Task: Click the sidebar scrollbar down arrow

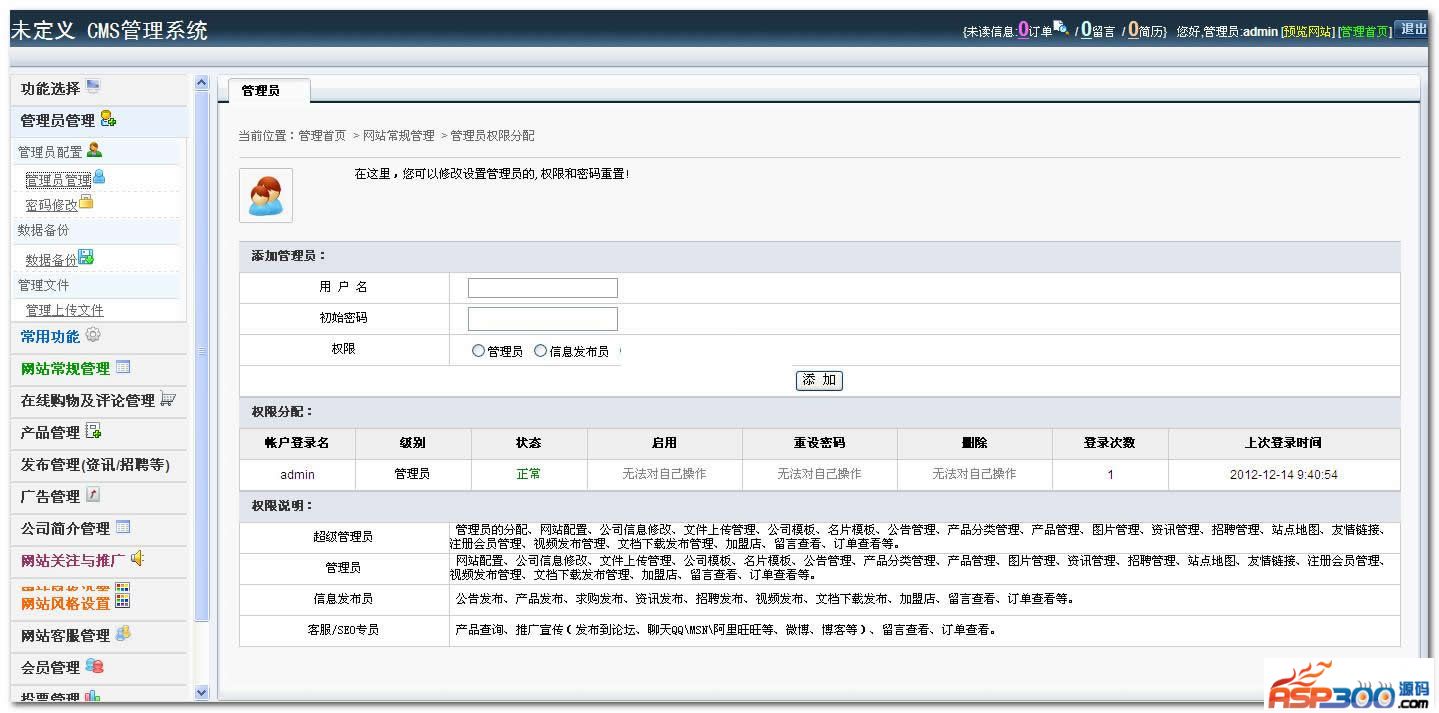Action: point(201,692)
